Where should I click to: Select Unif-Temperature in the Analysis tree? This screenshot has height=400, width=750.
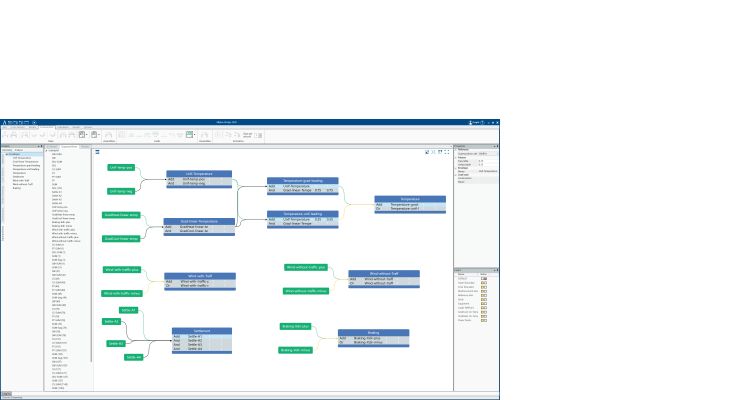point(22,158)
